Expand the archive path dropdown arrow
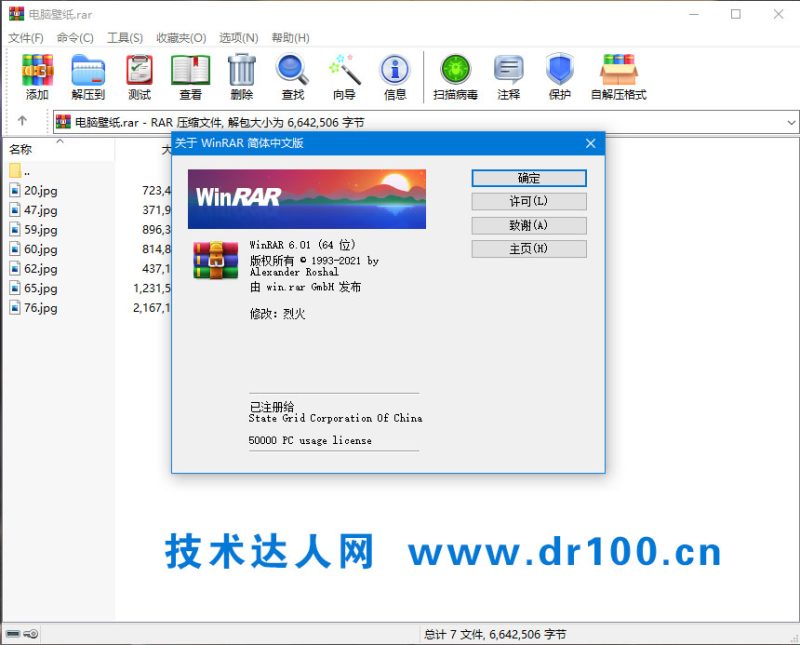The width and height of the screenshot is (800, 645). [x=791, y=122]
